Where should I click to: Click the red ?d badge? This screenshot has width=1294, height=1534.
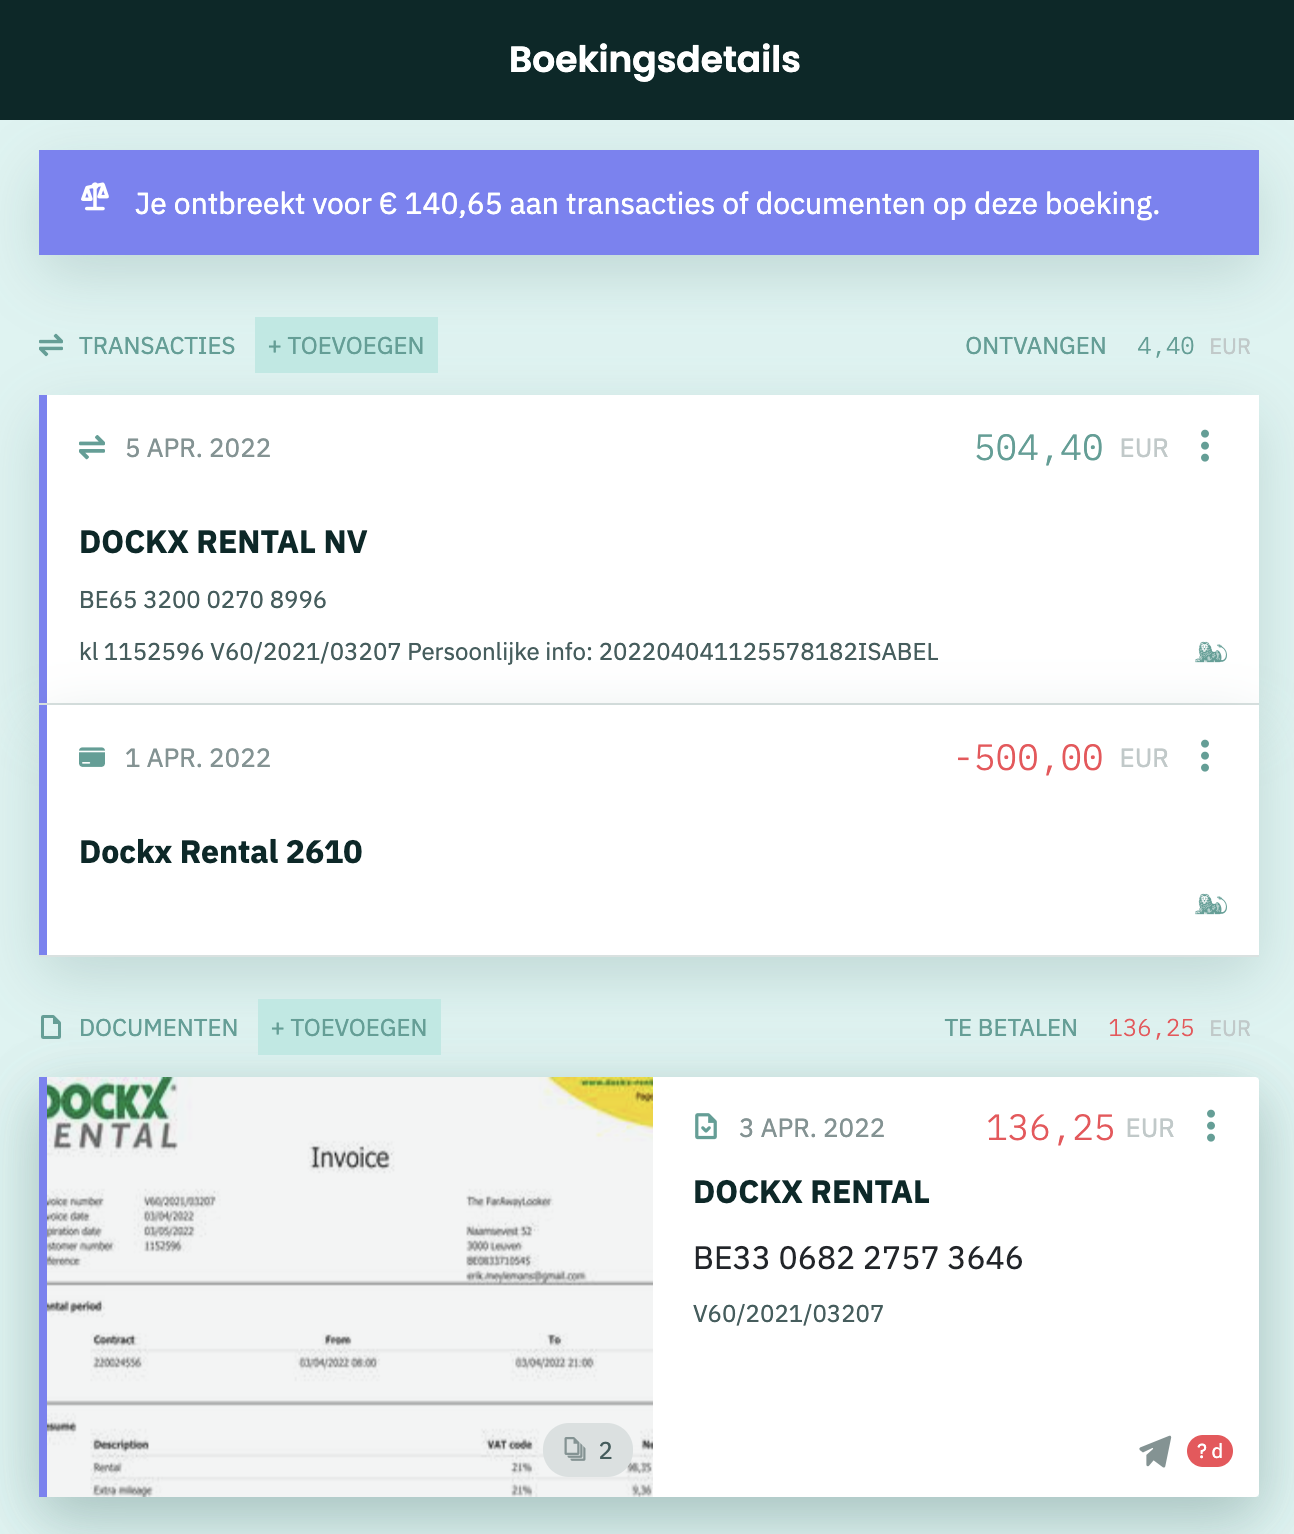point(1210,1451)
